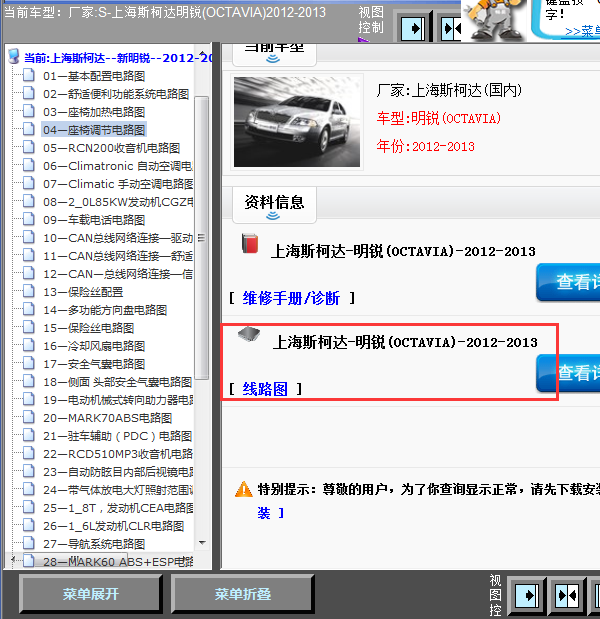
Task: Click the 菜单展开 button
Action: click(90, 594)
